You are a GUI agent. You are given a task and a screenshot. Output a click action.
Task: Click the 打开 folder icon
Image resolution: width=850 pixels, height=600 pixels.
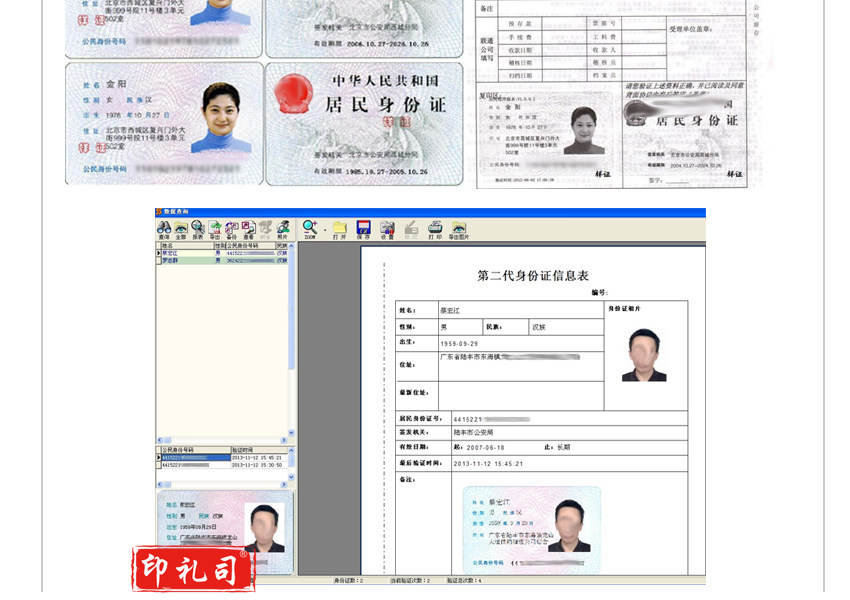339,229
